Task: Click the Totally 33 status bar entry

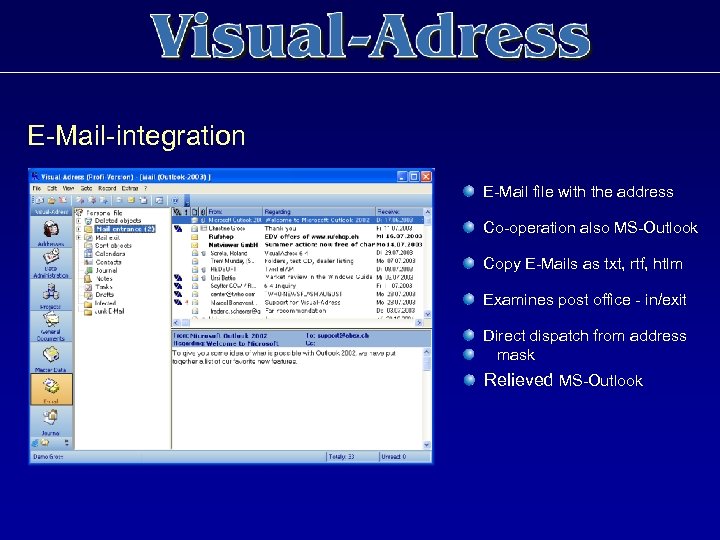Action: click(342, 456)
